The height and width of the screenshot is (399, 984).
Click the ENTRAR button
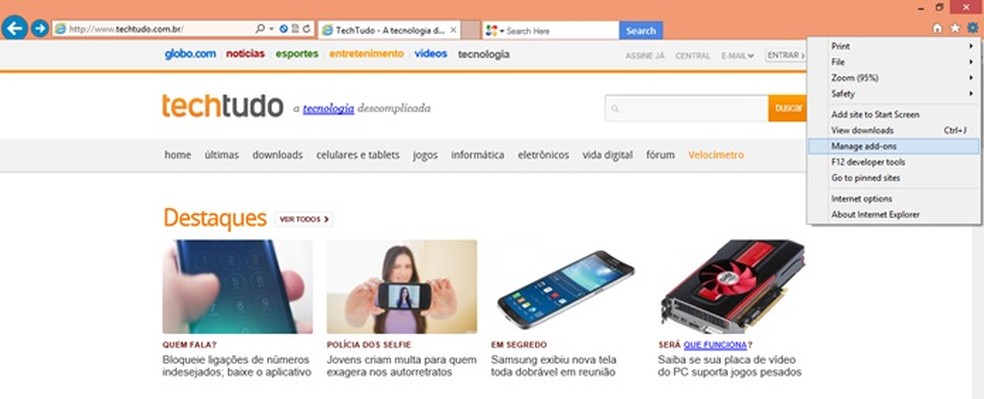[x=786, y=55]
